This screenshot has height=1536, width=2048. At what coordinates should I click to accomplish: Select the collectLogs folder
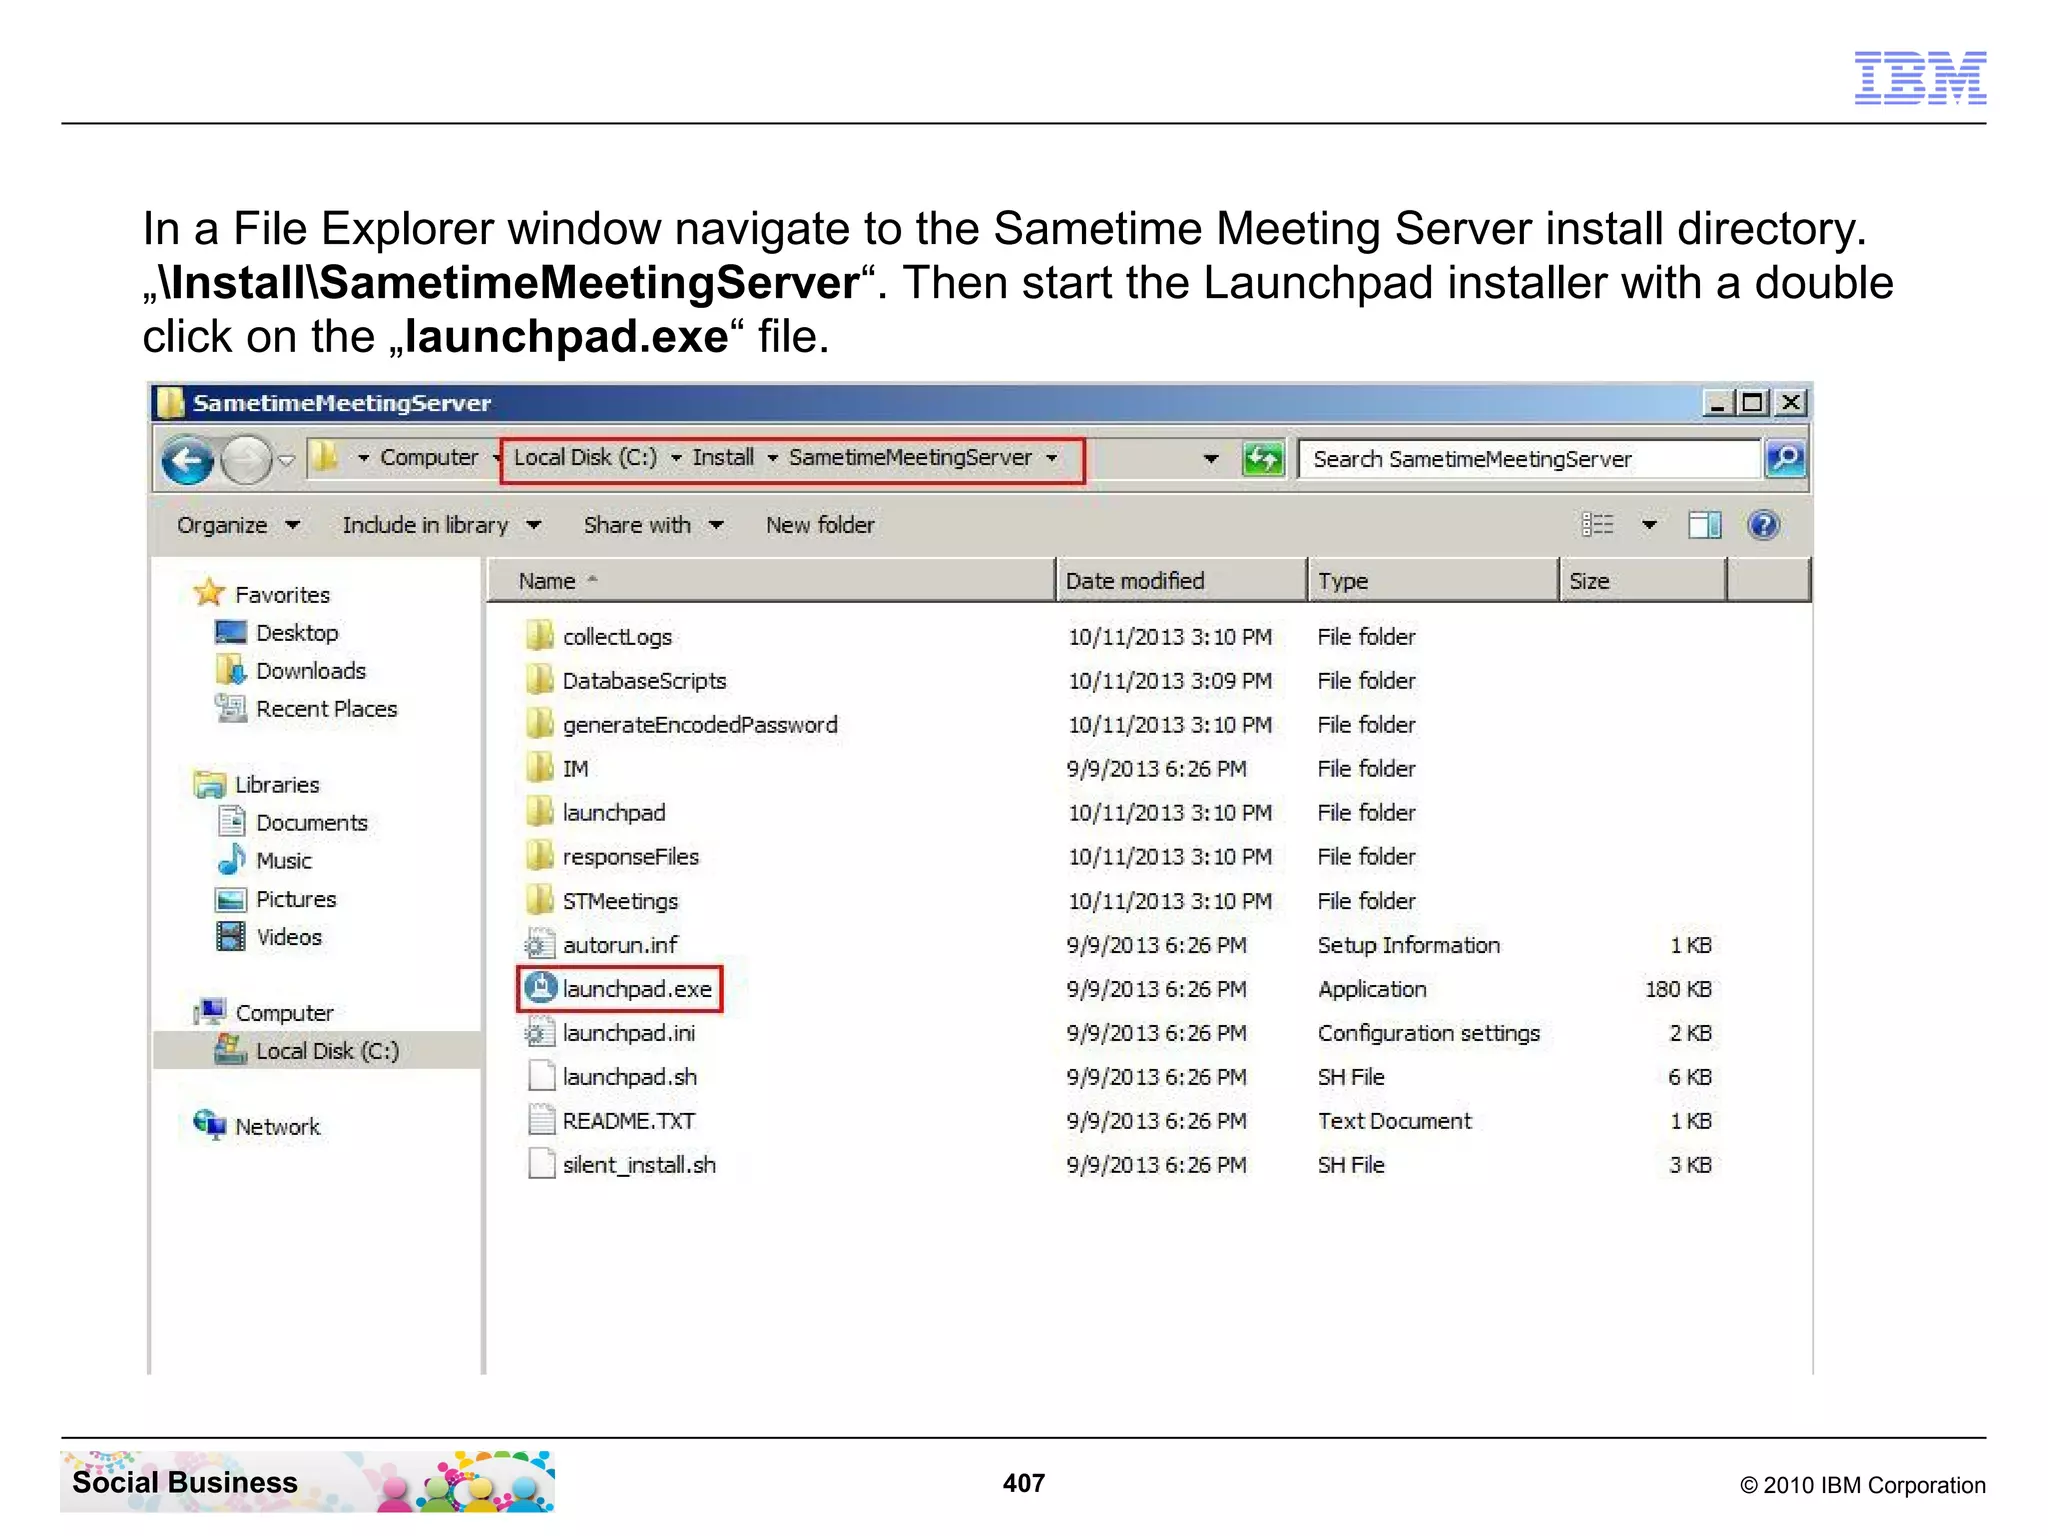(x=617, y=637)
